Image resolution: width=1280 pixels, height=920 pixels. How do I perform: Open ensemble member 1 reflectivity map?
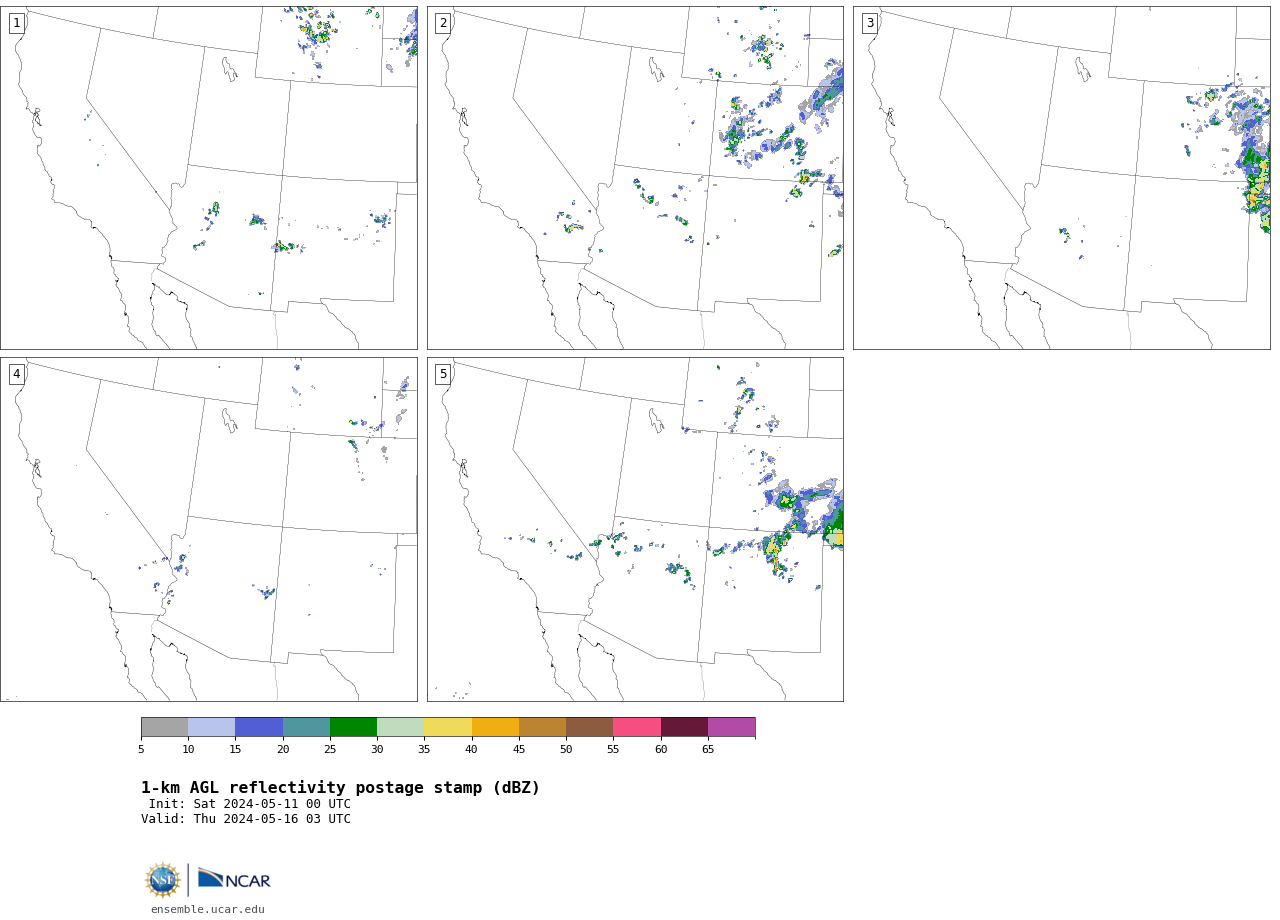(209, 178)
